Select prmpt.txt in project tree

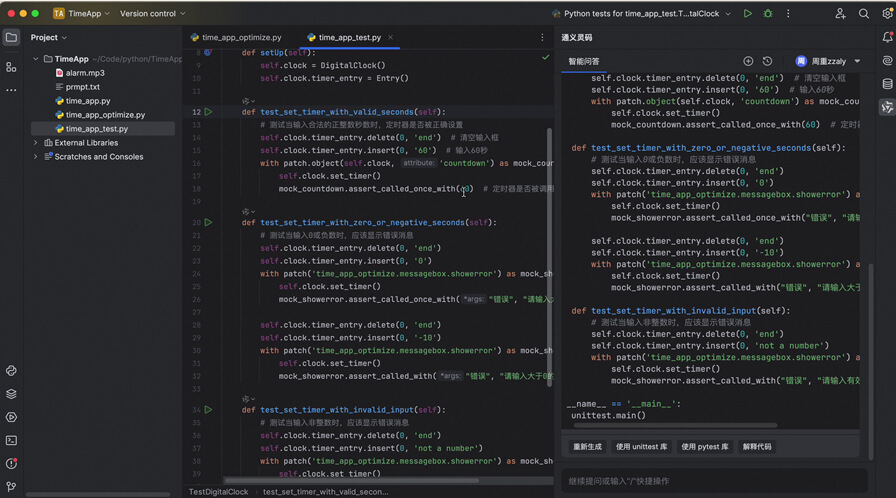click(x=82, y=87)
